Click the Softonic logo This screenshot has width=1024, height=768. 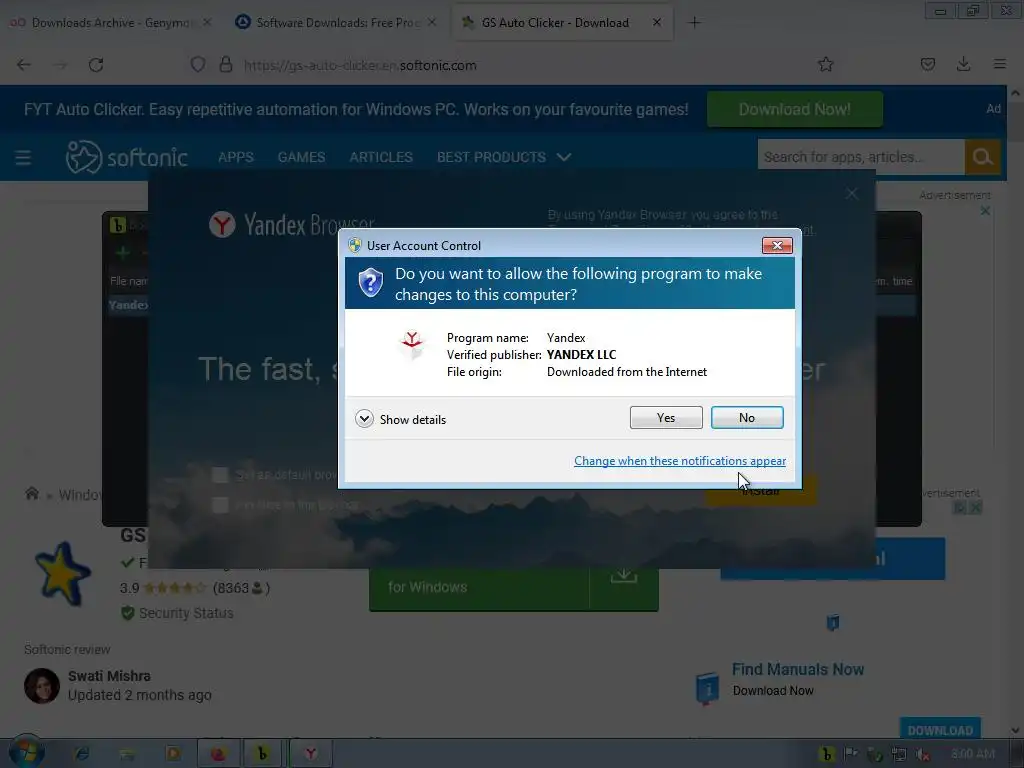tap(127, 157)
